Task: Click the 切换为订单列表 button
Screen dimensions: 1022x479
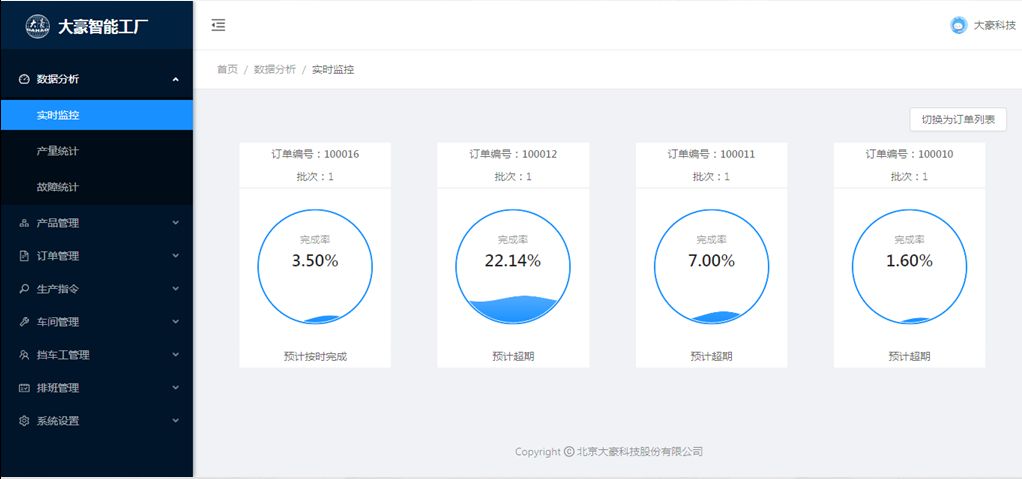Action: 957,119
